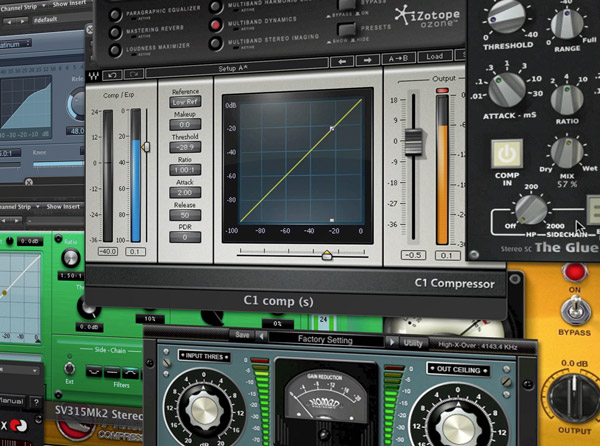Open the Out Ceiling label selector
This screenshot has height=446, width=600.
458,369
